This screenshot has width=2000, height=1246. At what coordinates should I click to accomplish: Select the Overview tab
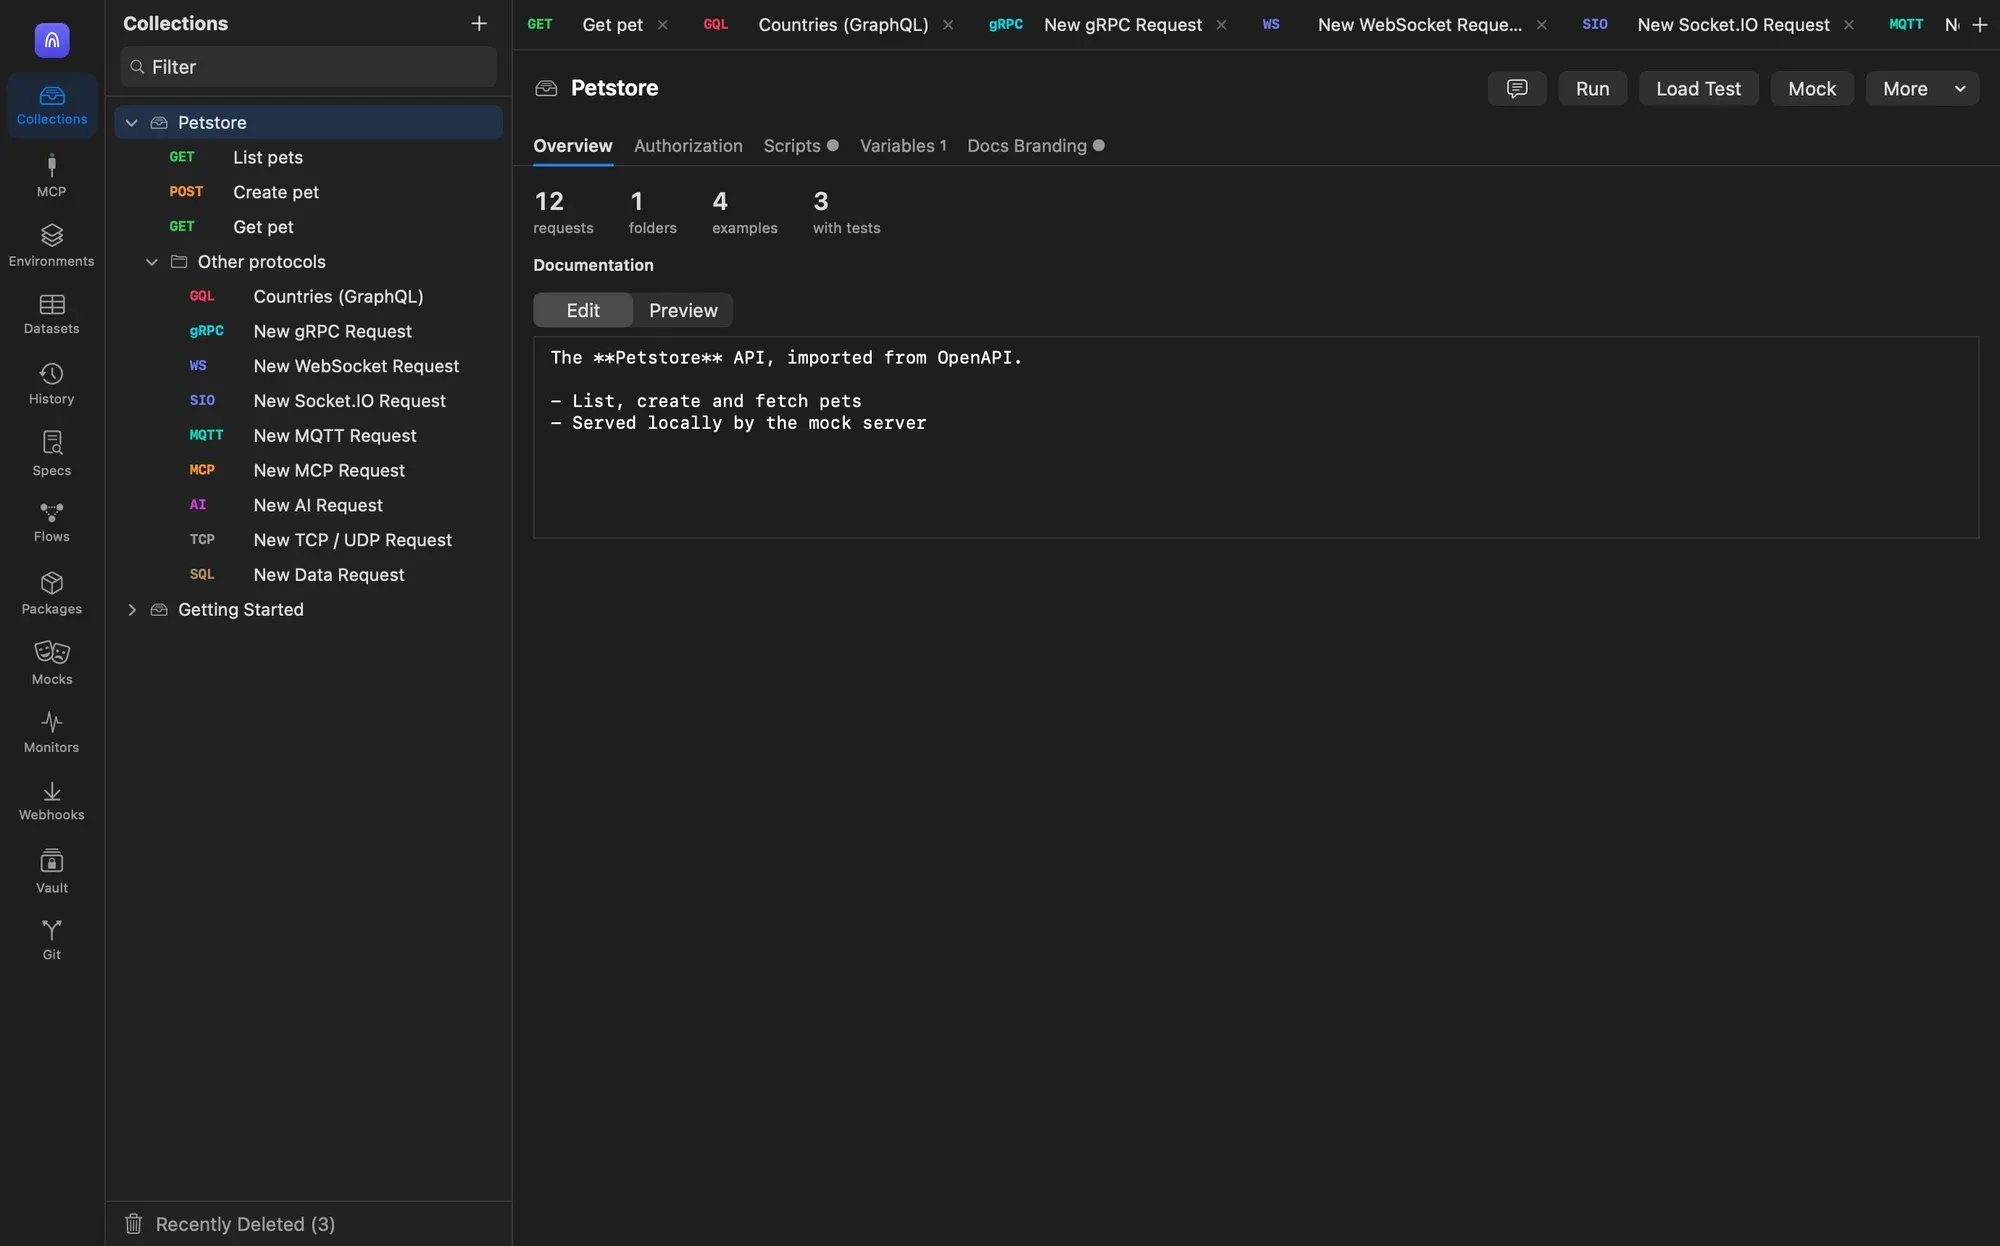(x=572, y=146)
